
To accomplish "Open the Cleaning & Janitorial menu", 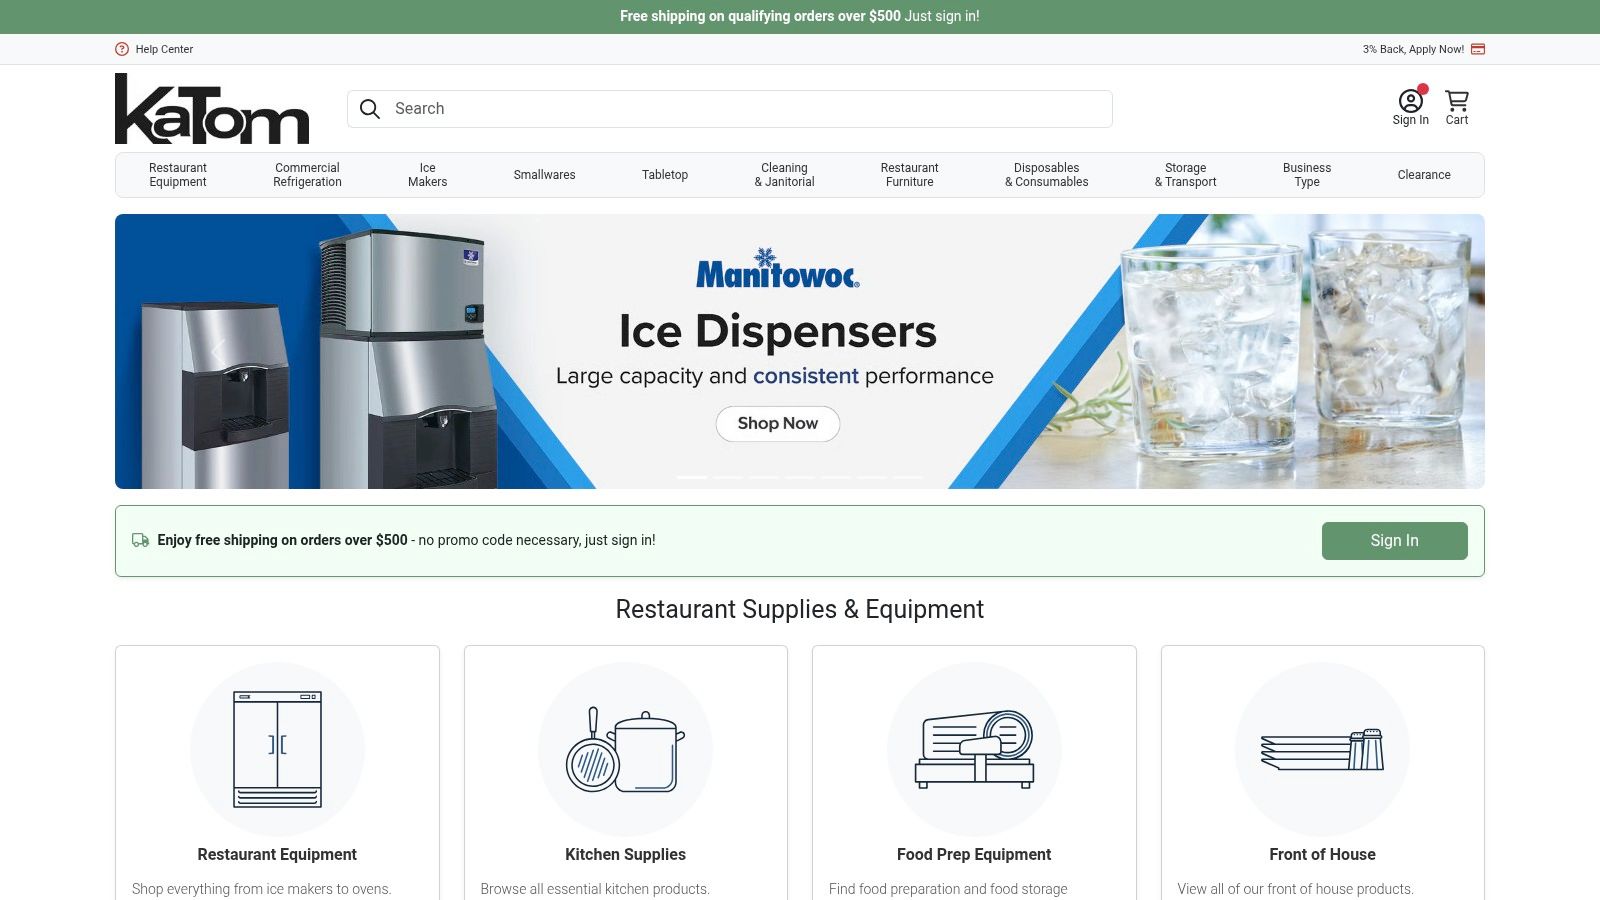I will pyautogui.click(x=784, y=175).
